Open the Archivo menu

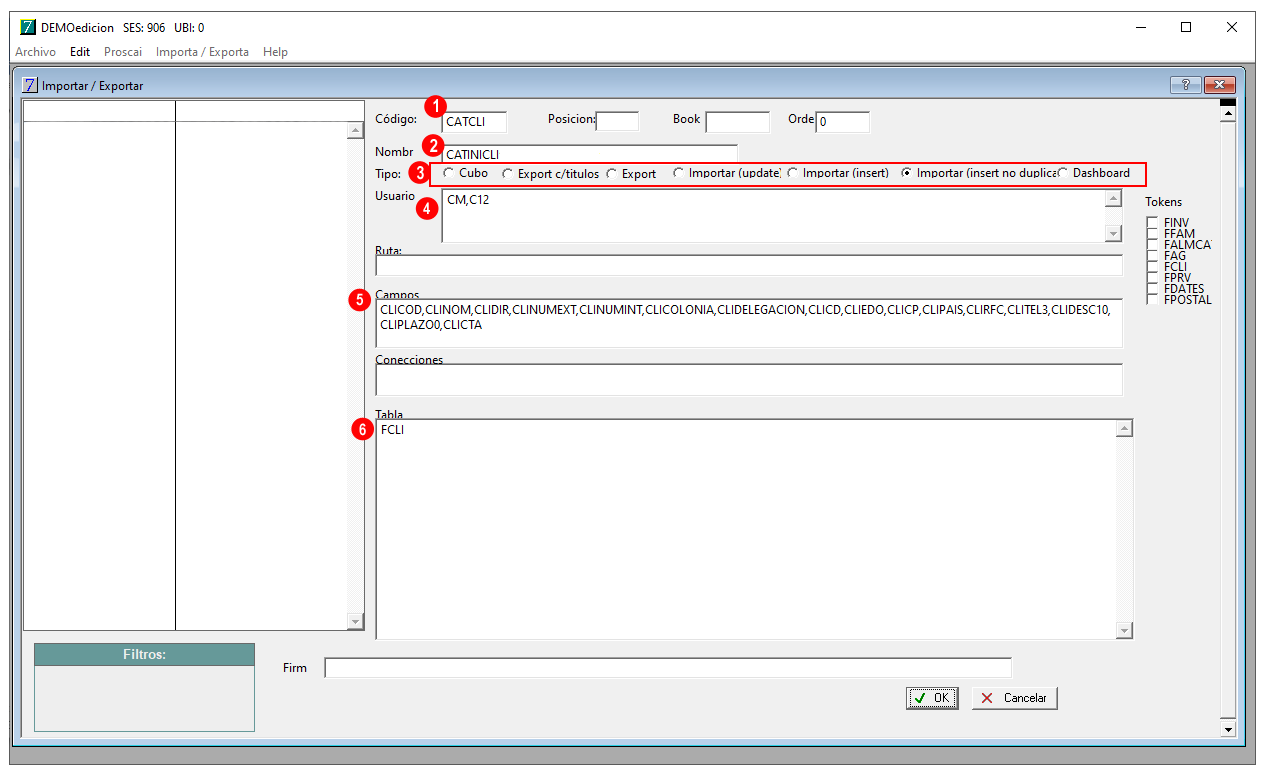pyautogui.click(x=35, y=52)
